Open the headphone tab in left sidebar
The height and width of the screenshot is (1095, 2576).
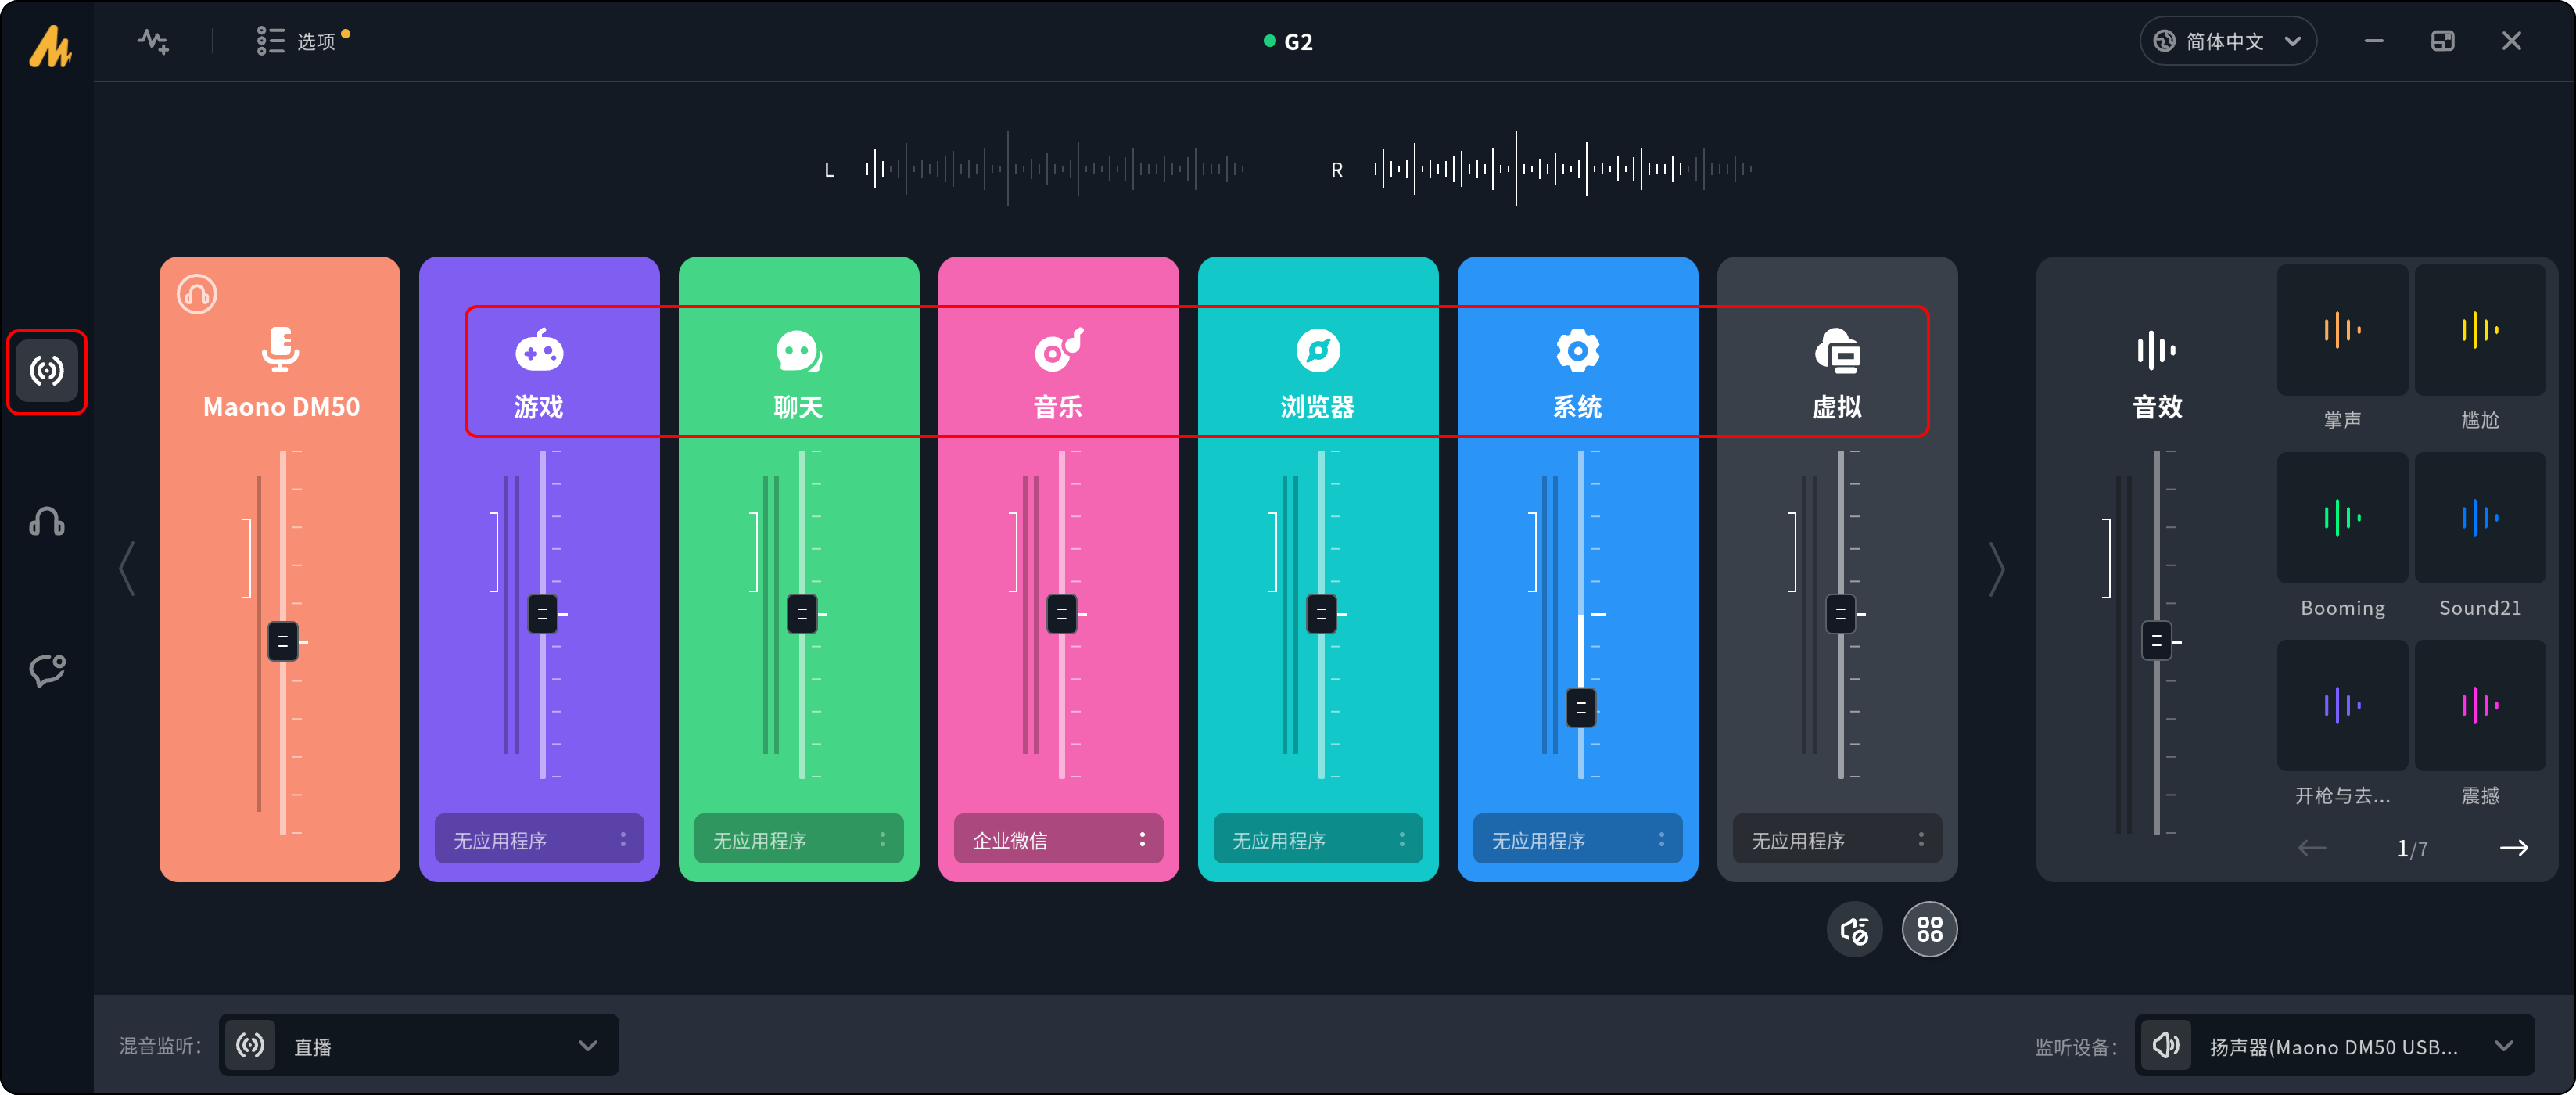pyautogui.click(x=47, y=521)
